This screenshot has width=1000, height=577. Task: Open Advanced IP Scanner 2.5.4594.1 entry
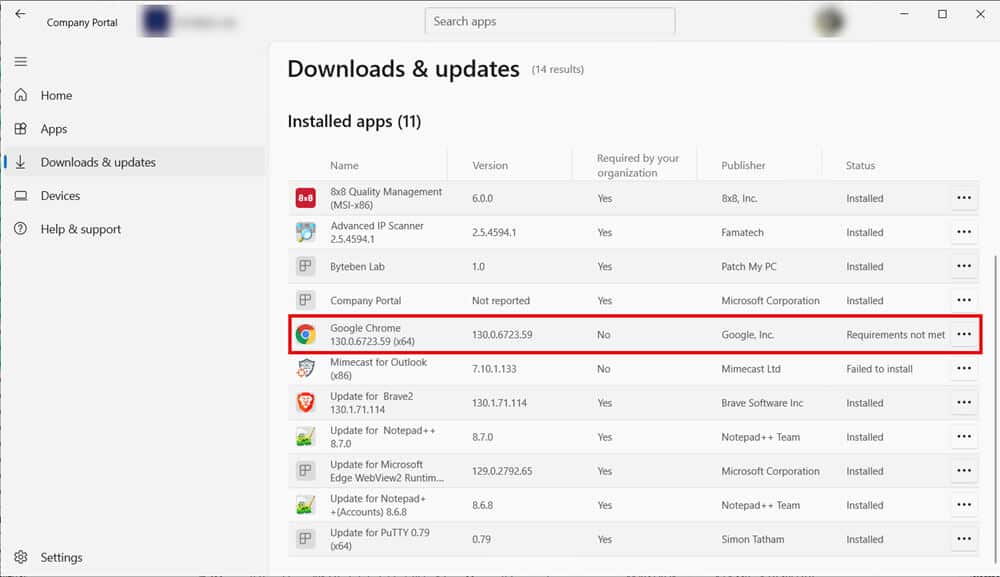pos(376,232)
